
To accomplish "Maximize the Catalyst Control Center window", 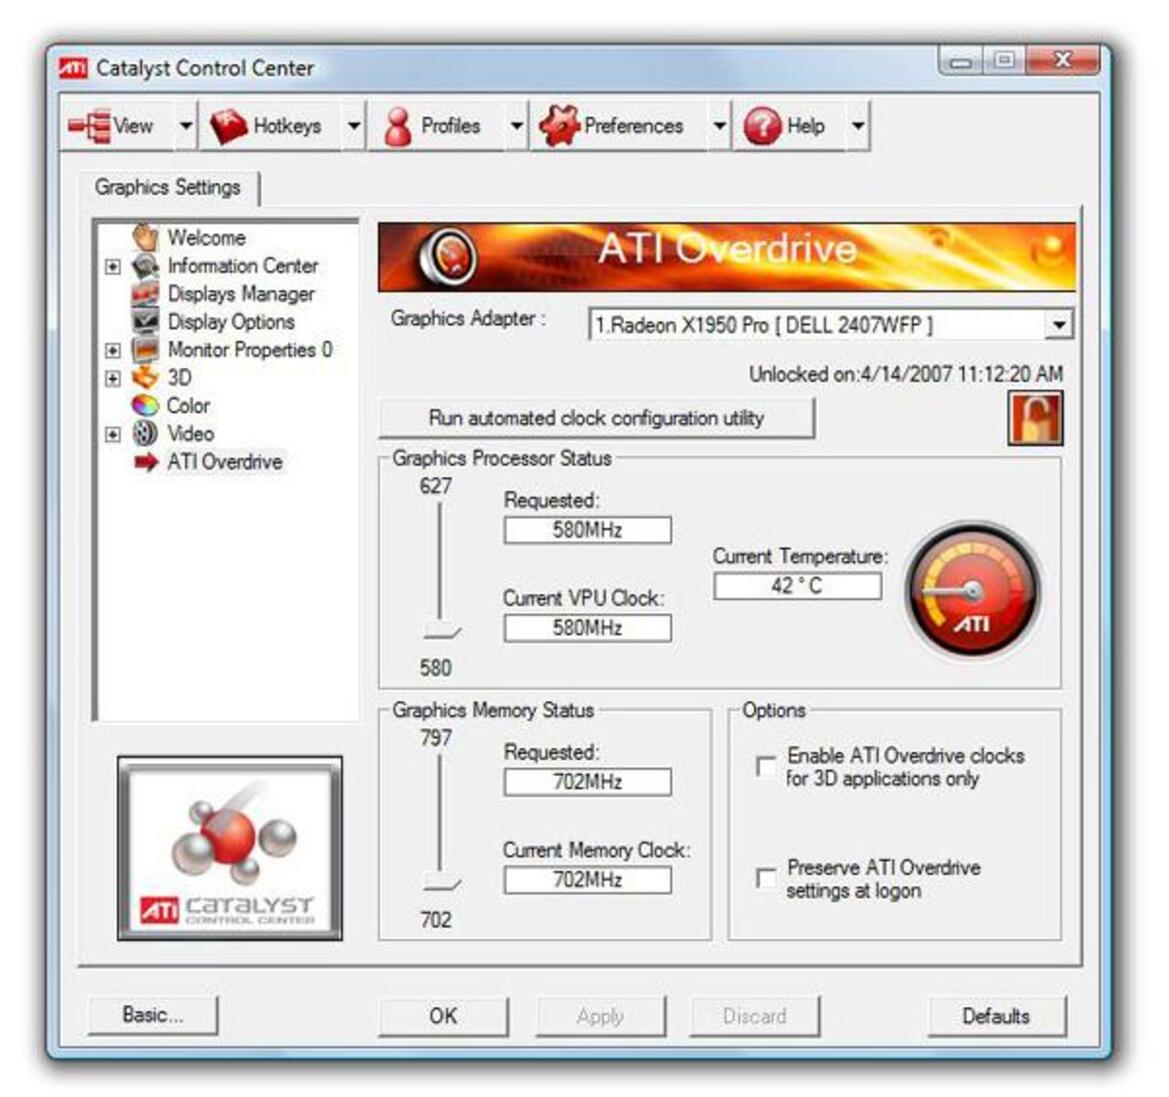I will (1004, 60).
